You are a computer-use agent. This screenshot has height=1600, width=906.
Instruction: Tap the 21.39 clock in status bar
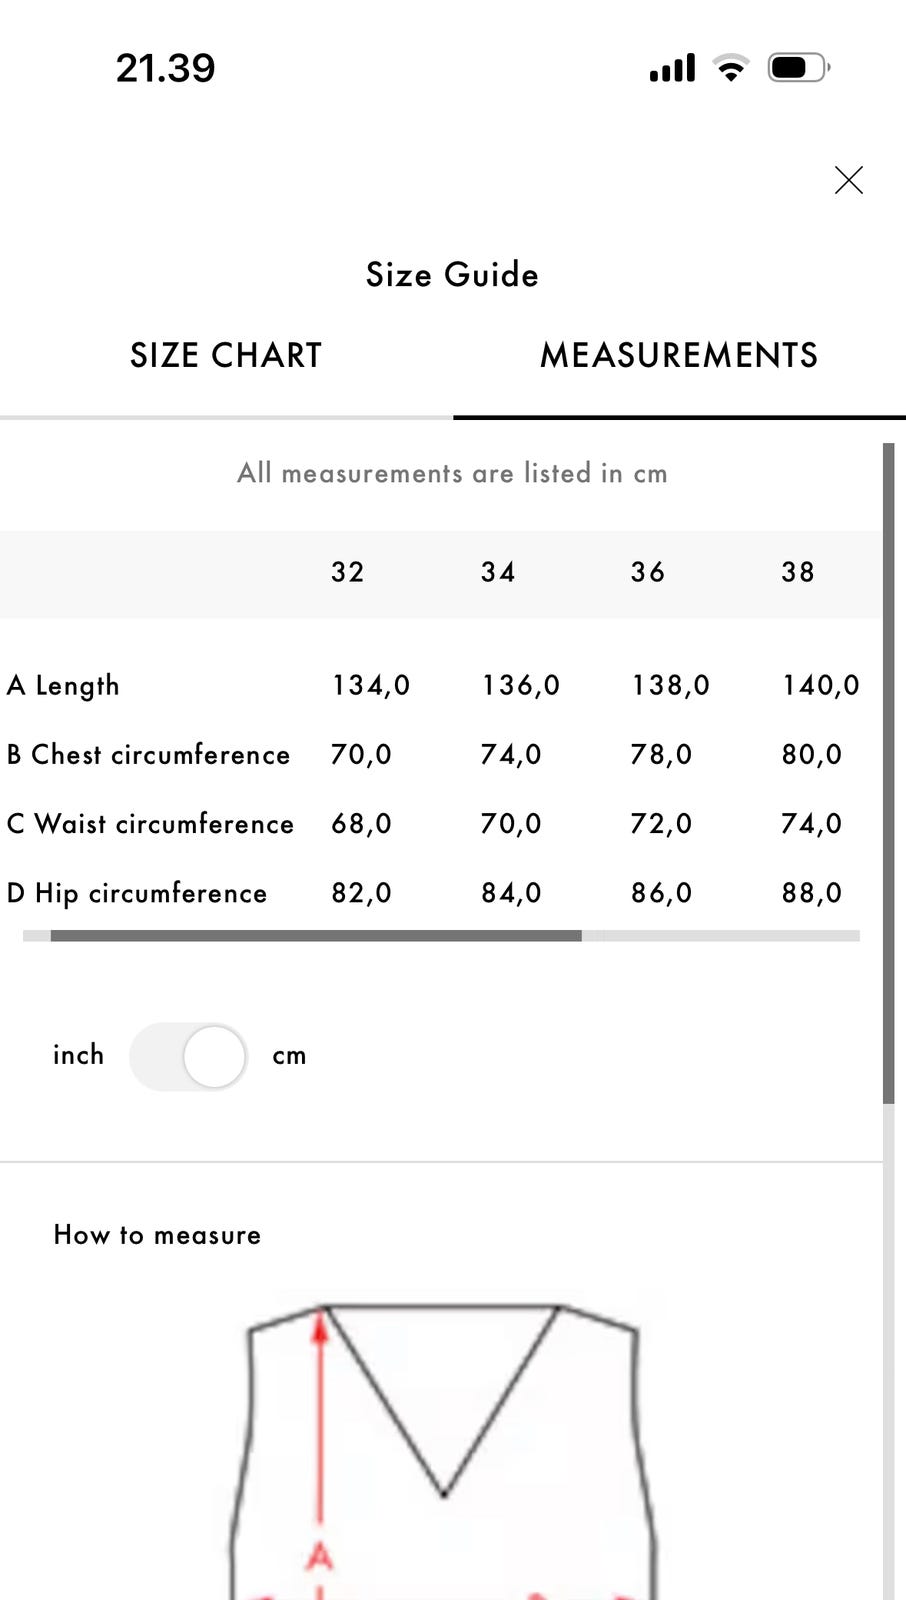pos(165,68)
